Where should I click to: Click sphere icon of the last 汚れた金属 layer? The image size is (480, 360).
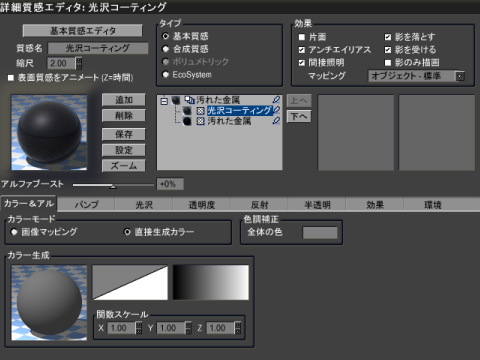pyautogui.click(x=187, y=121)
